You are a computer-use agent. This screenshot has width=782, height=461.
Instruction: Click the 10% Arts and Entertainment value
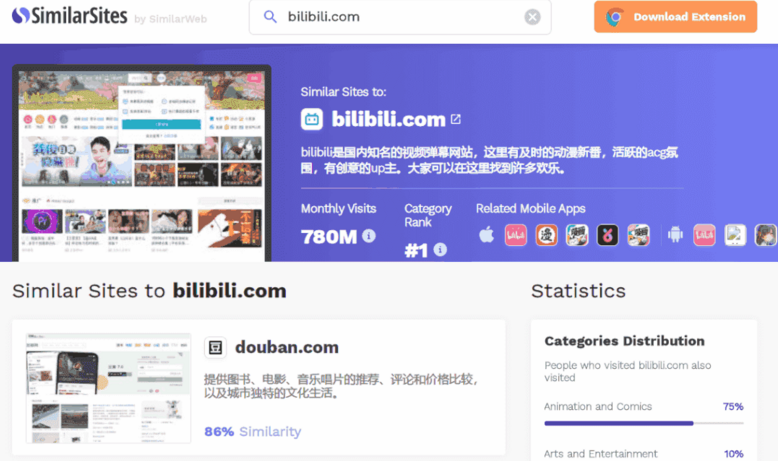[x=733, y=454]
